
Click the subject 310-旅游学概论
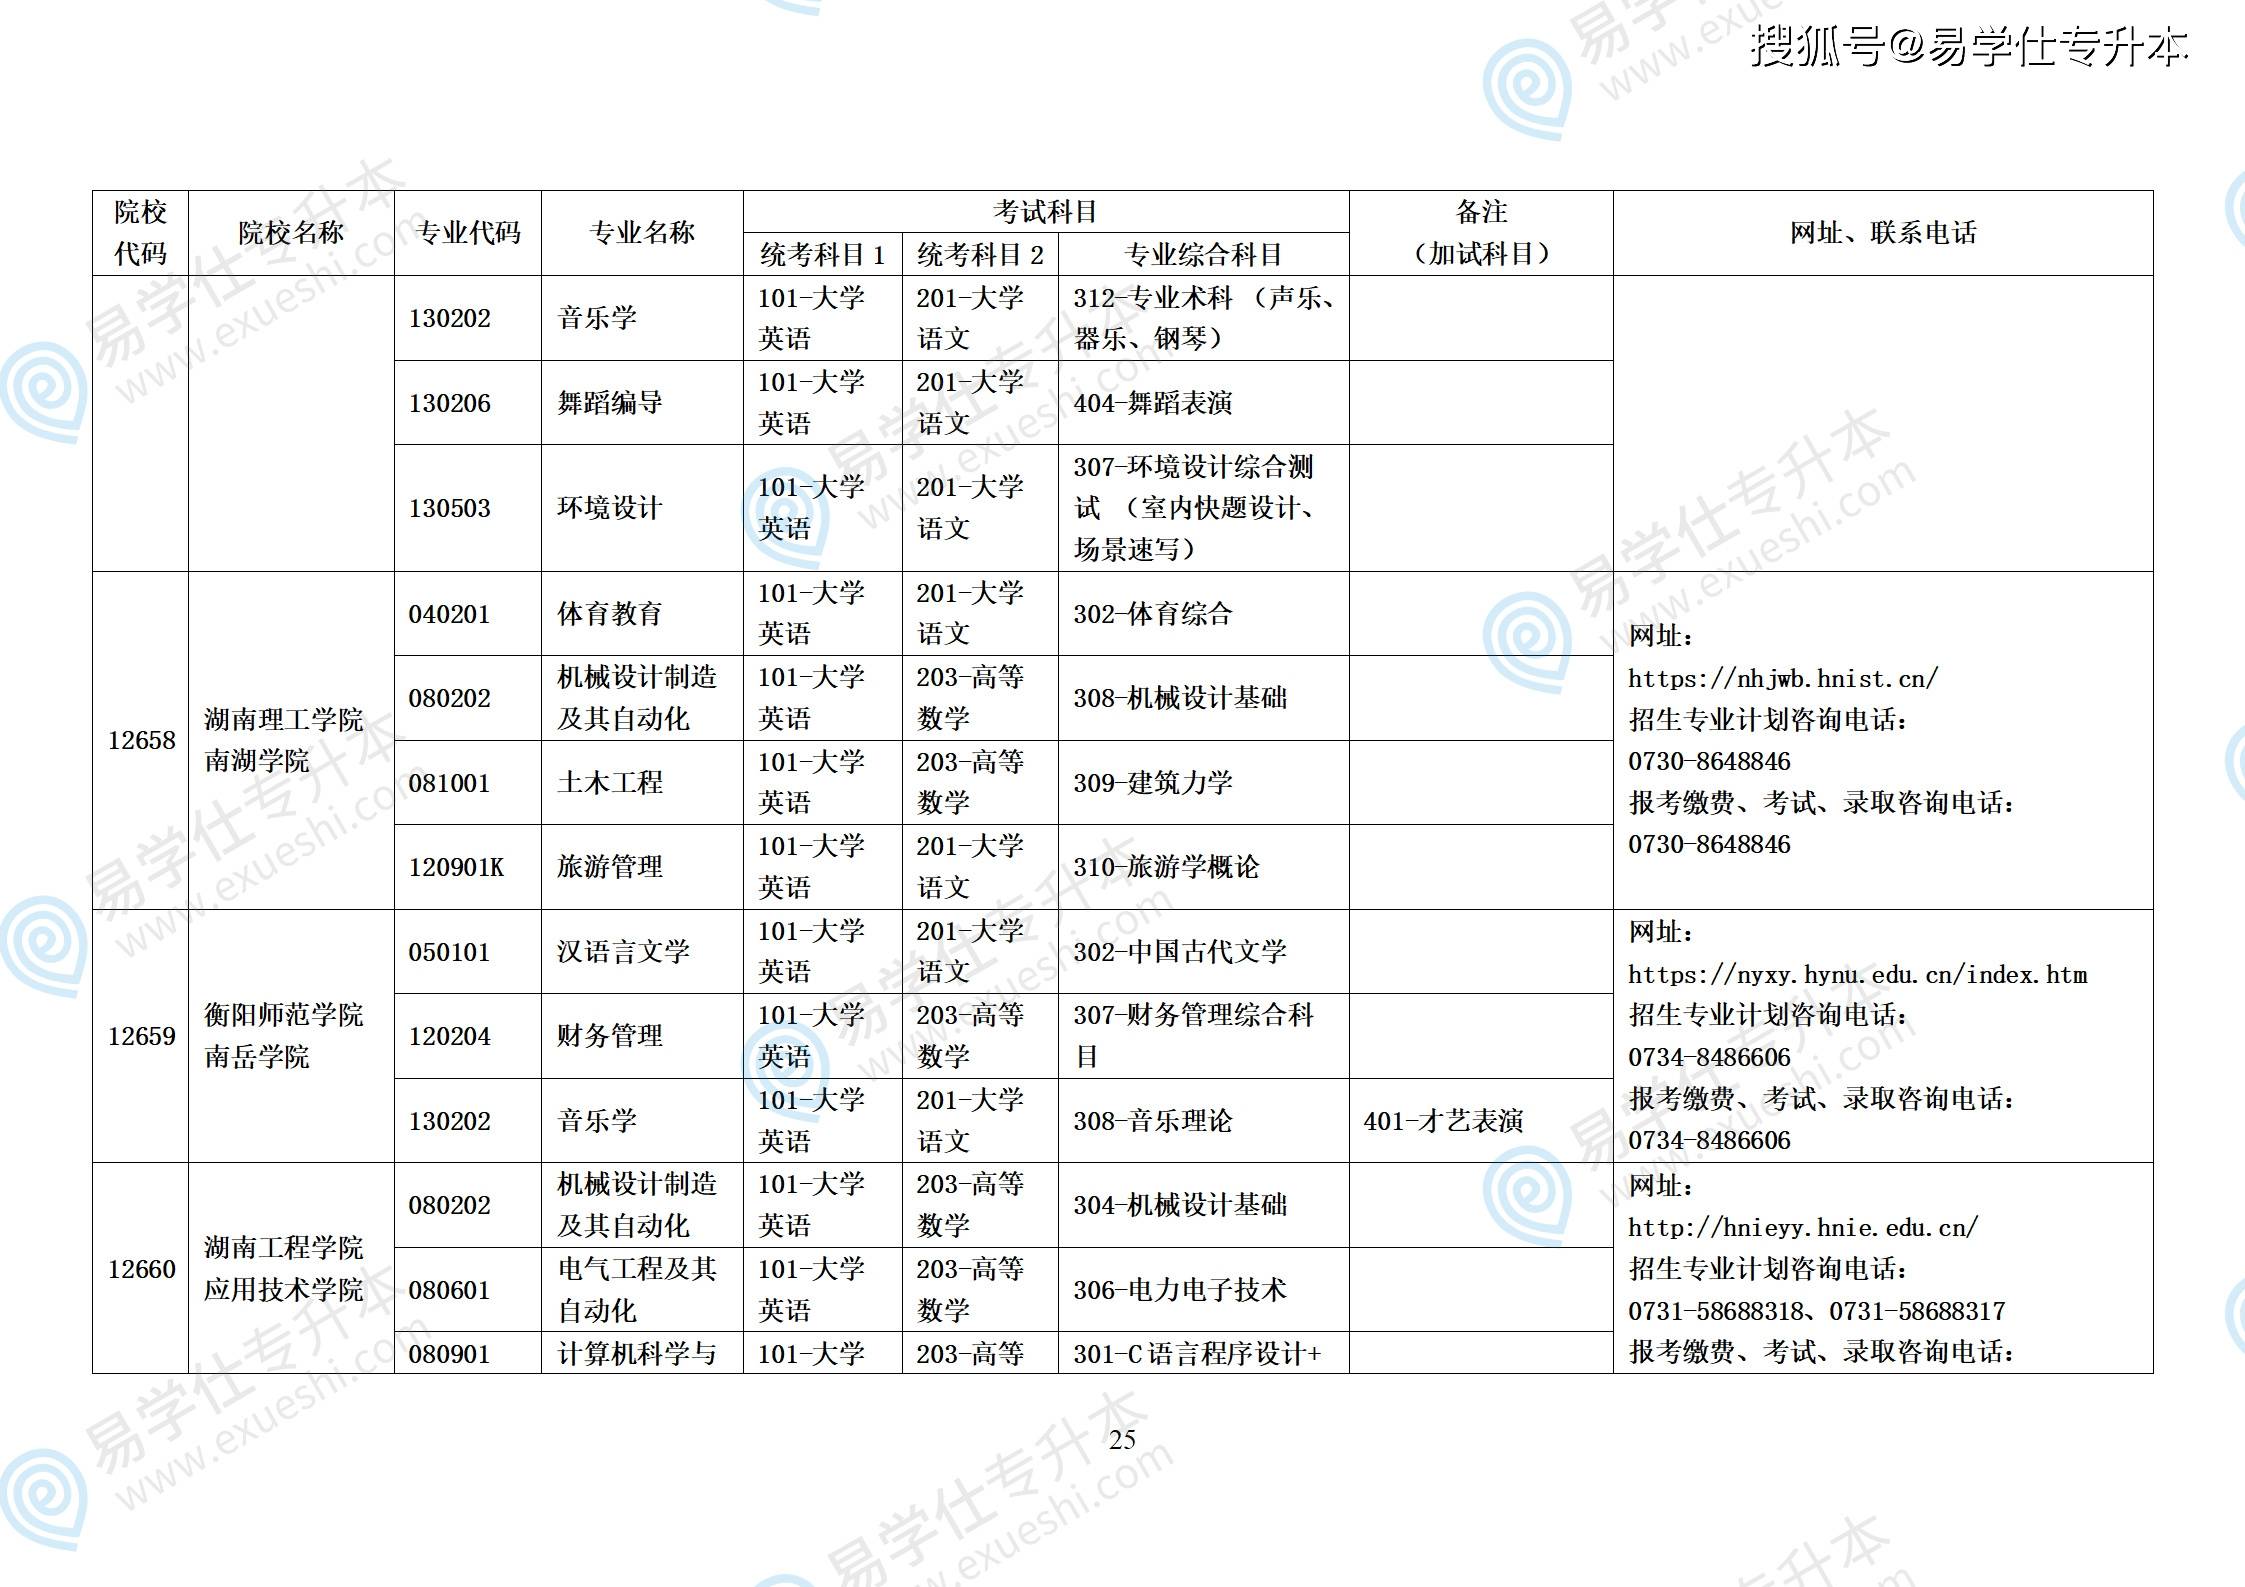click(1166, 868)
